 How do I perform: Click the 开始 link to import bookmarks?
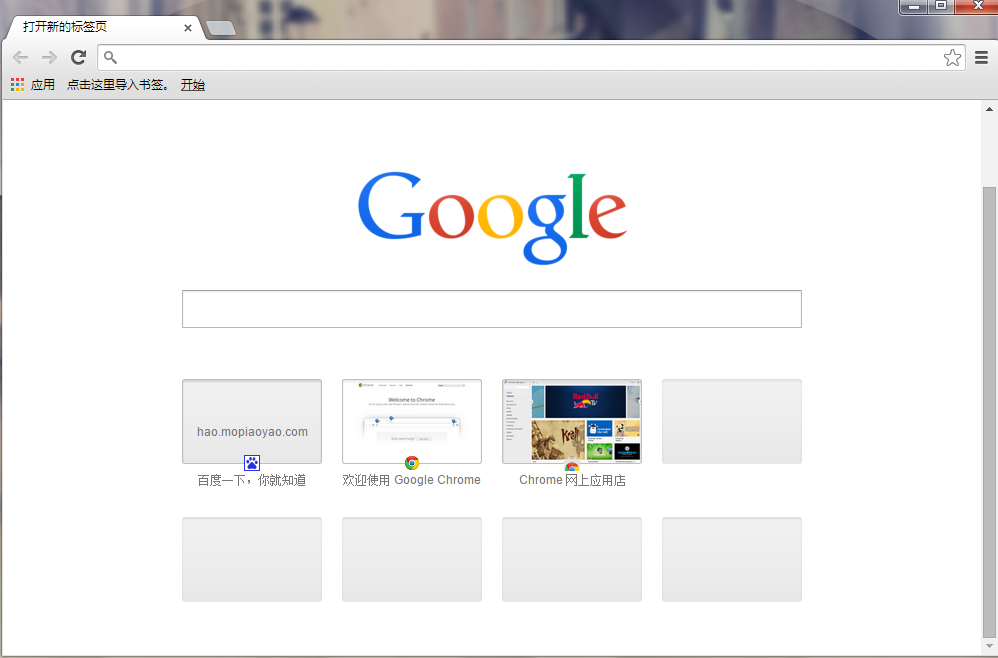(x=192, y=85)
